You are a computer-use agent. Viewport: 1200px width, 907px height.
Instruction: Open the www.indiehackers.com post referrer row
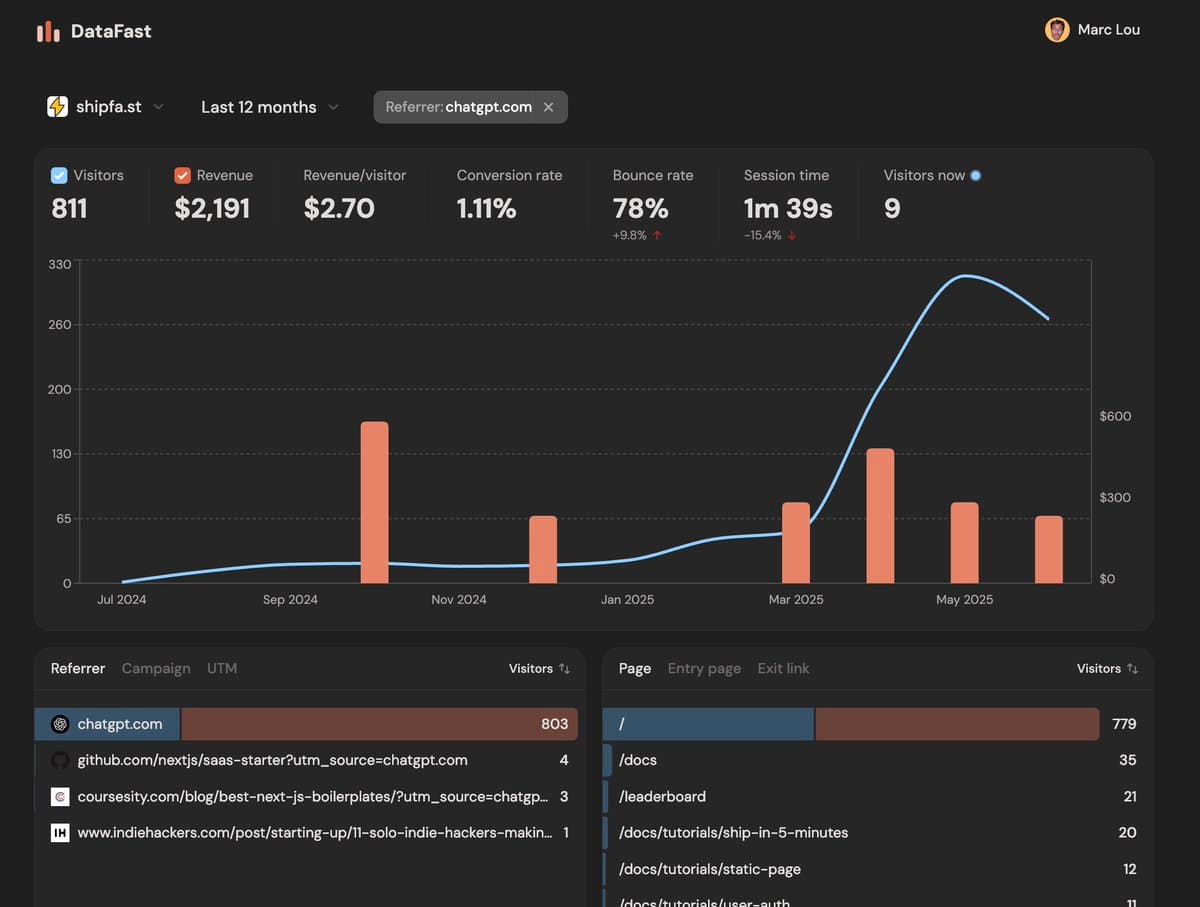point(306,833)
